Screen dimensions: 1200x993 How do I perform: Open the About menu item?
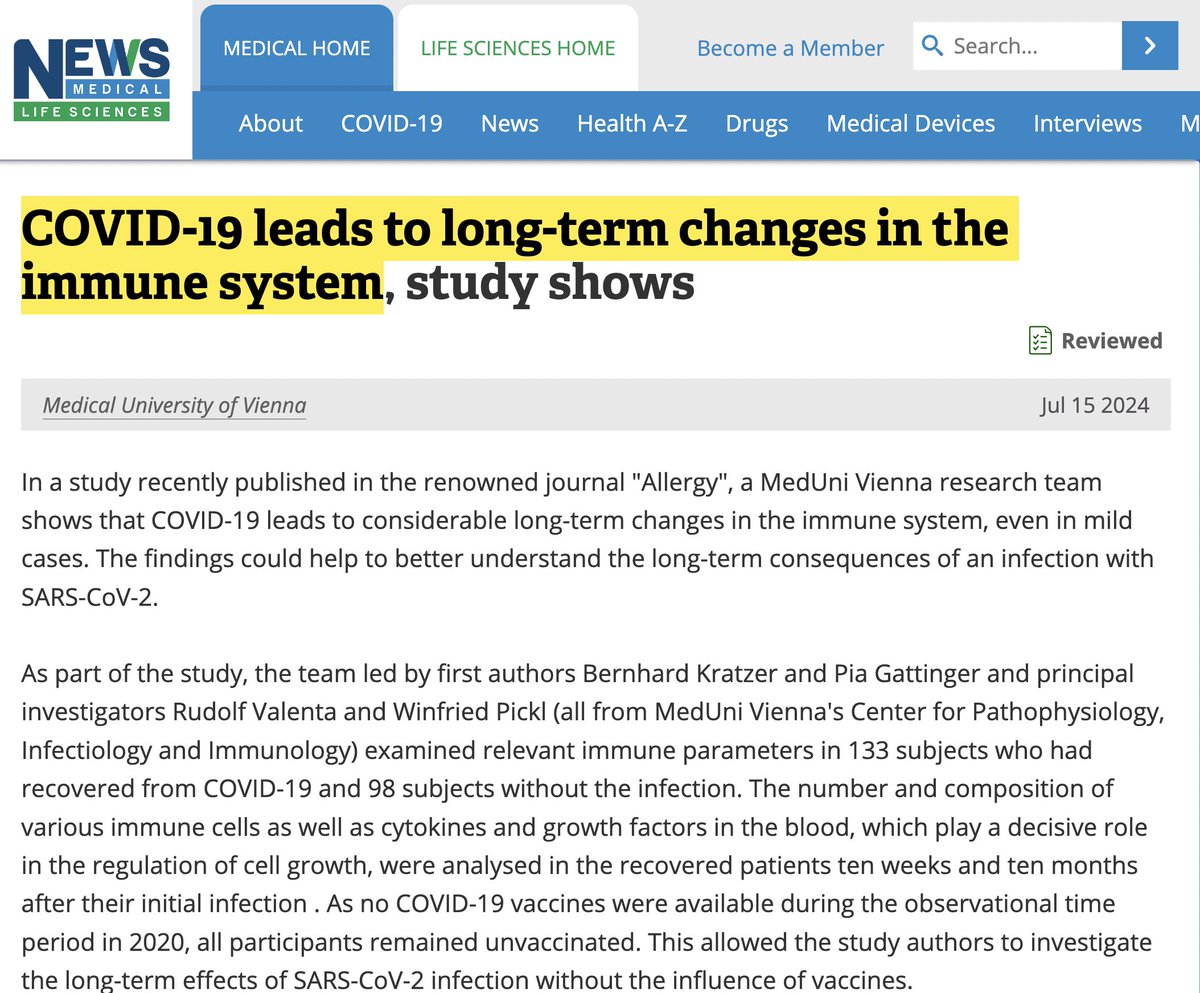click(270, 124)
